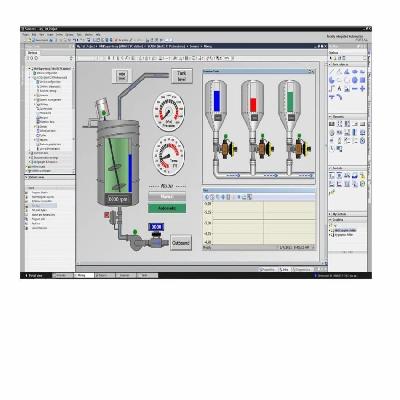Pick the T-piece pipe object
Viewport: 400px width, 400px height.
pyautogui.click(x=332, y=97)
